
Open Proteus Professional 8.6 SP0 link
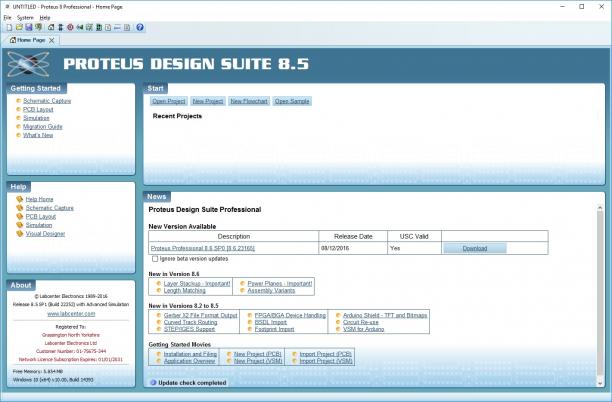click(x=203, y=248)
